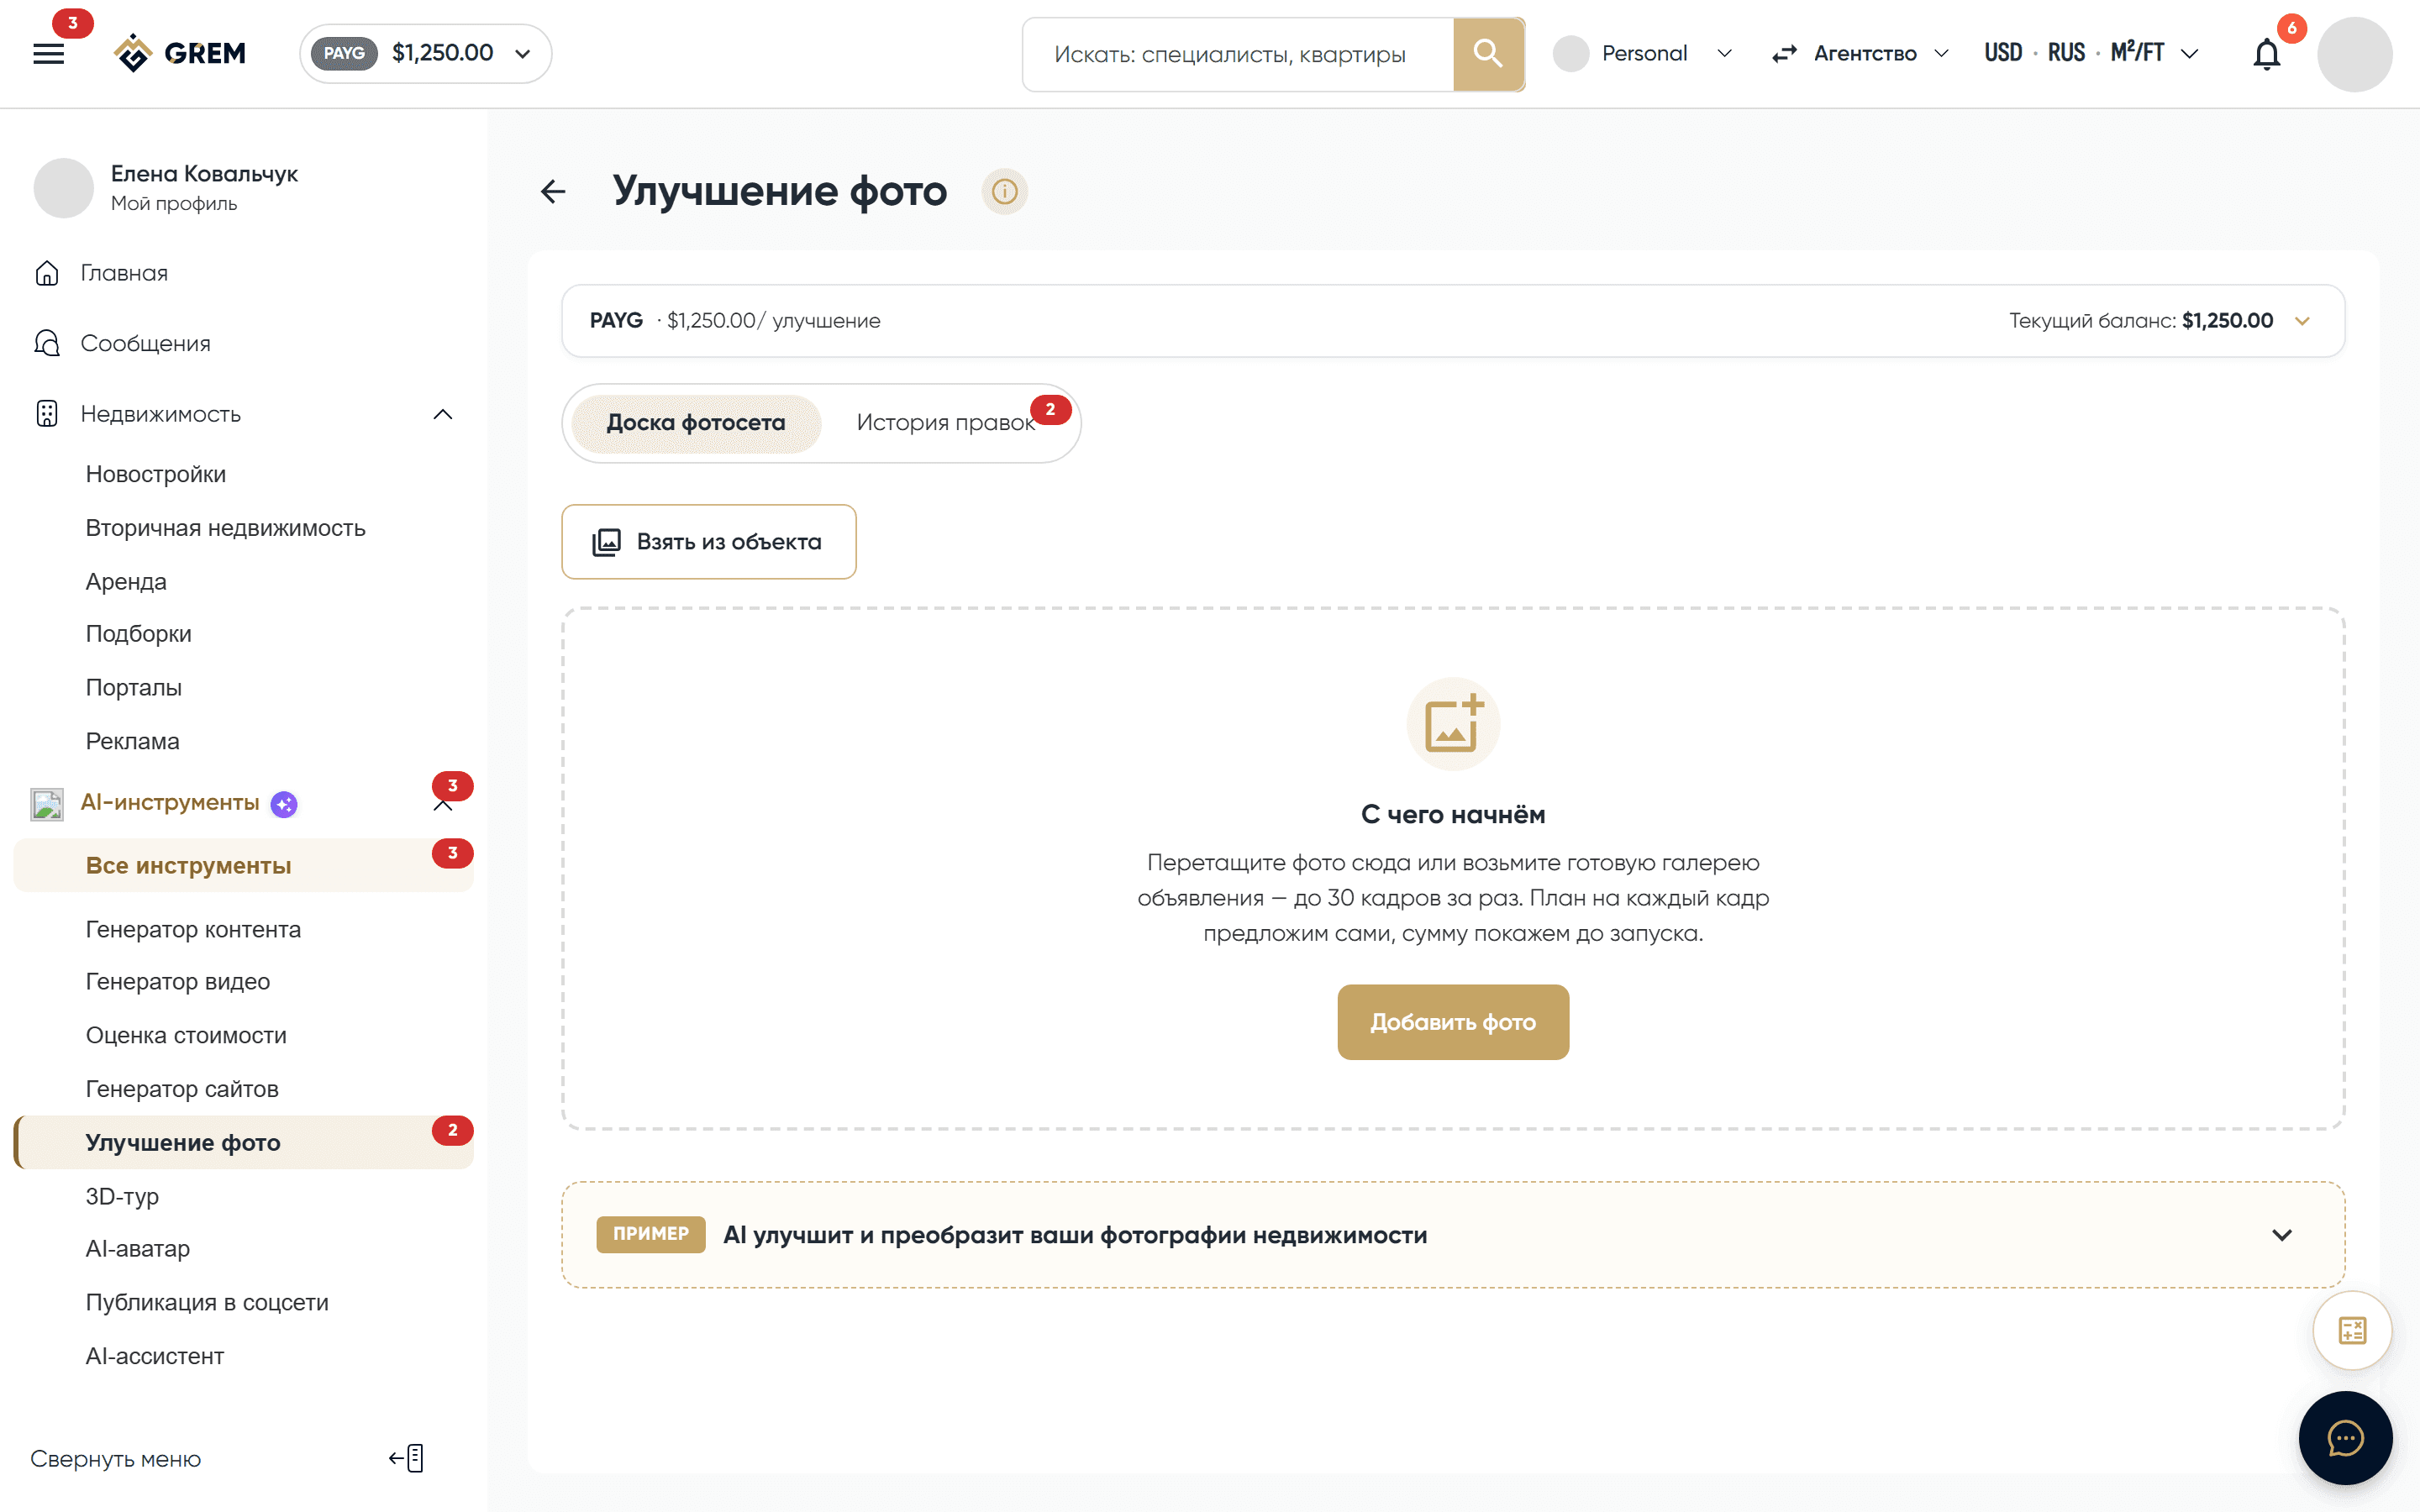Open the calculator floating icon
Screen dimensions: 2420x1512
2352,1330
